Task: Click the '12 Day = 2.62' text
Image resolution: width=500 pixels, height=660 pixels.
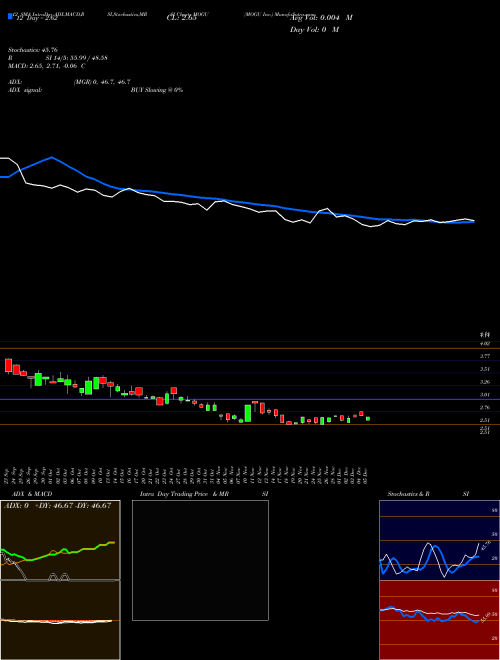Action: [x=36, y=19]
